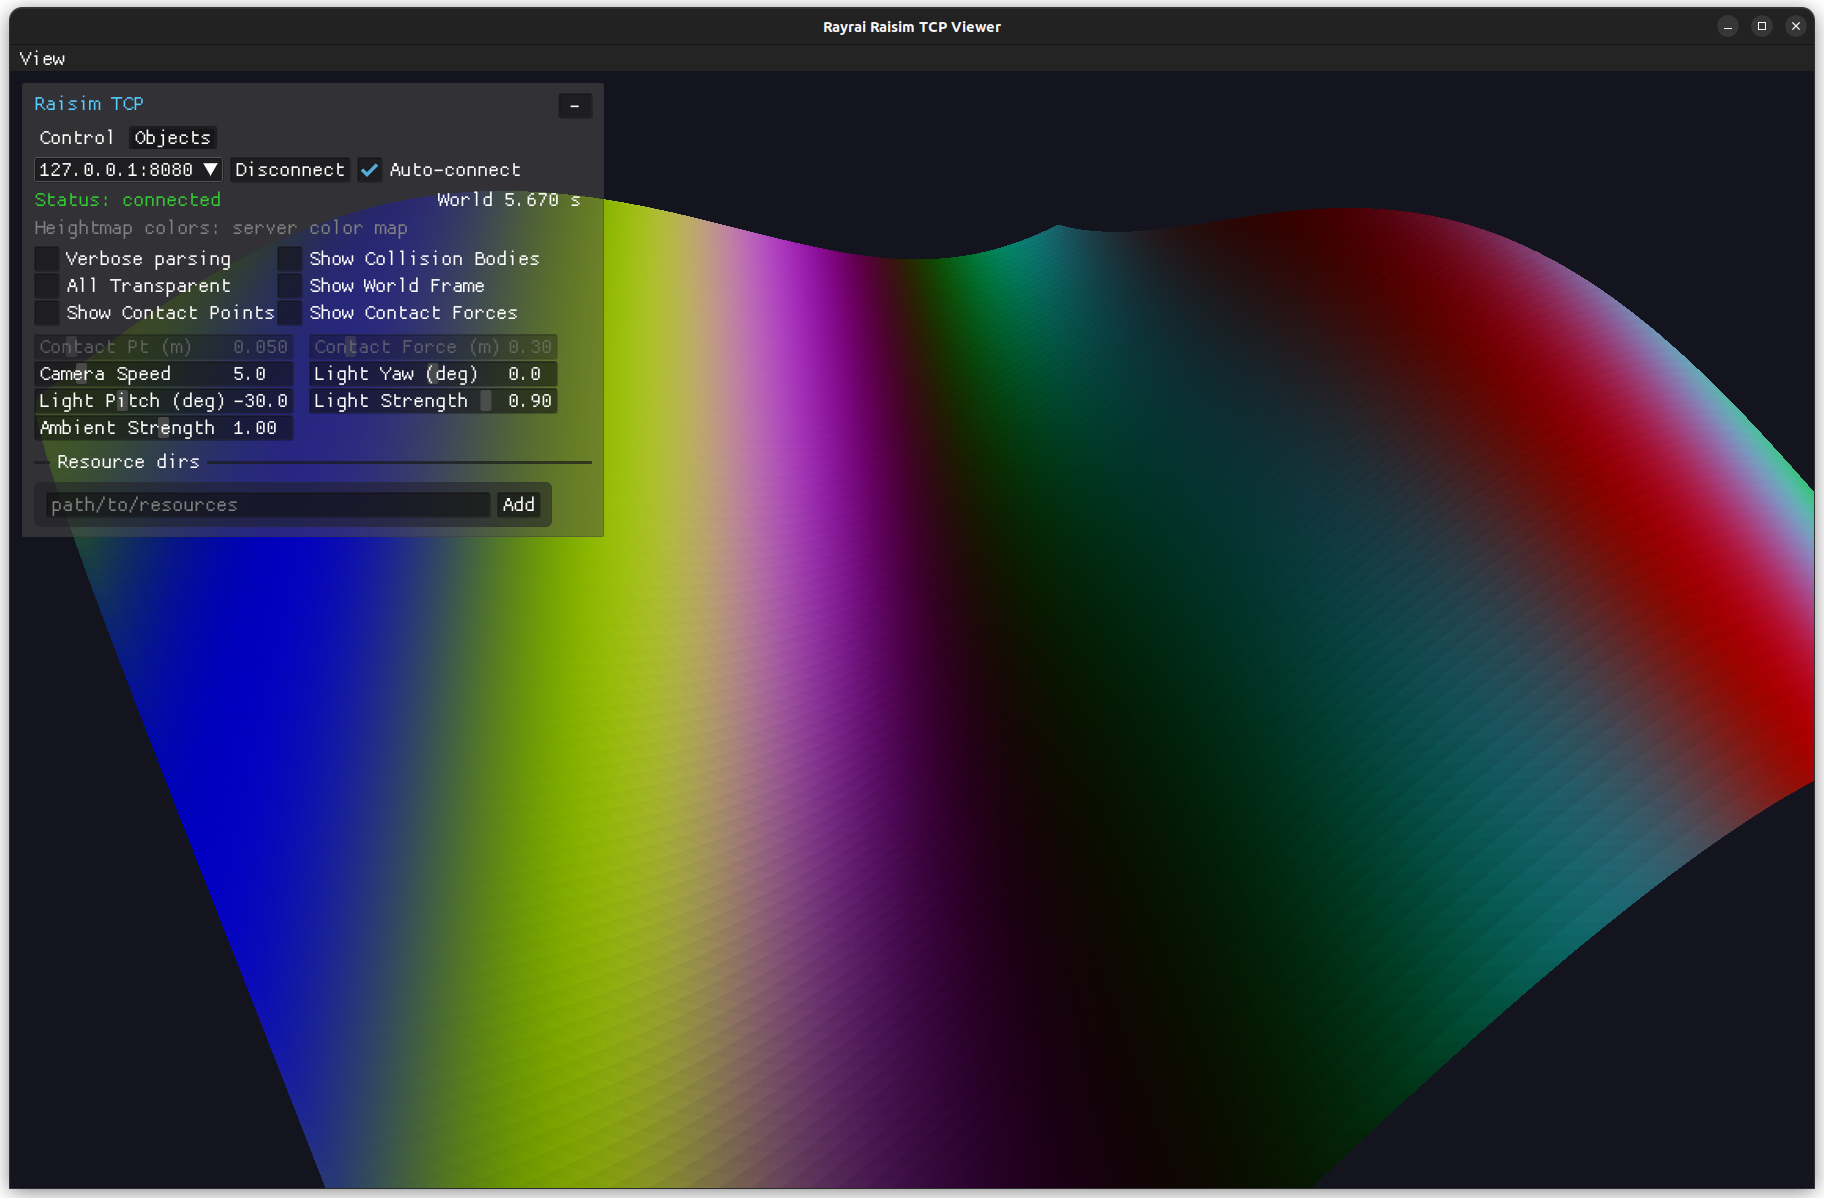The width and height of the screenshot is (1824, 1198).
Task: Adjust the Camera Speed slider
Action: pyautogui.click(x=164, y=373)
